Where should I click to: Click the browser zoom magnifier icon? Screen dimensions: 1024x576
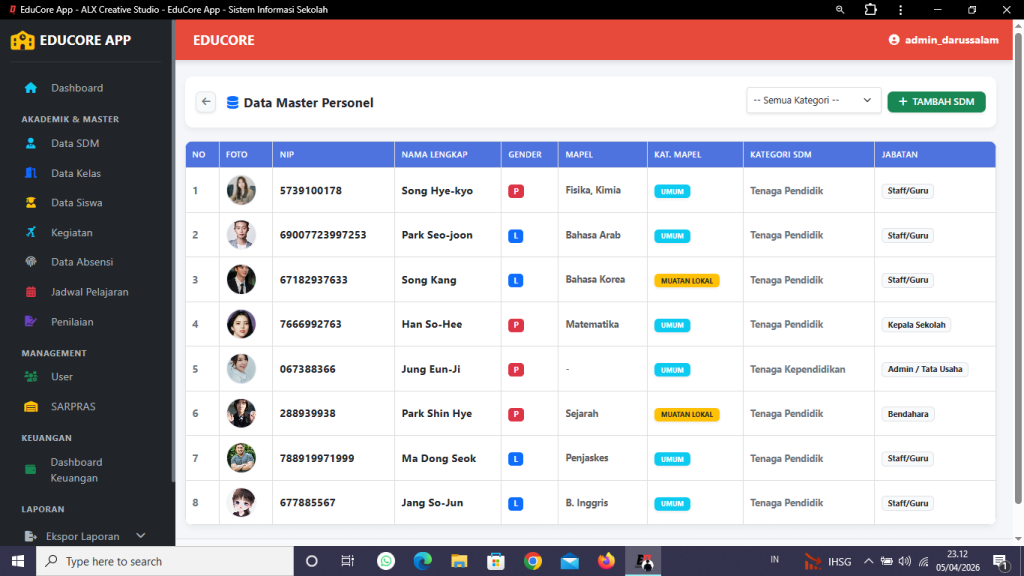(x=840, y=10)
